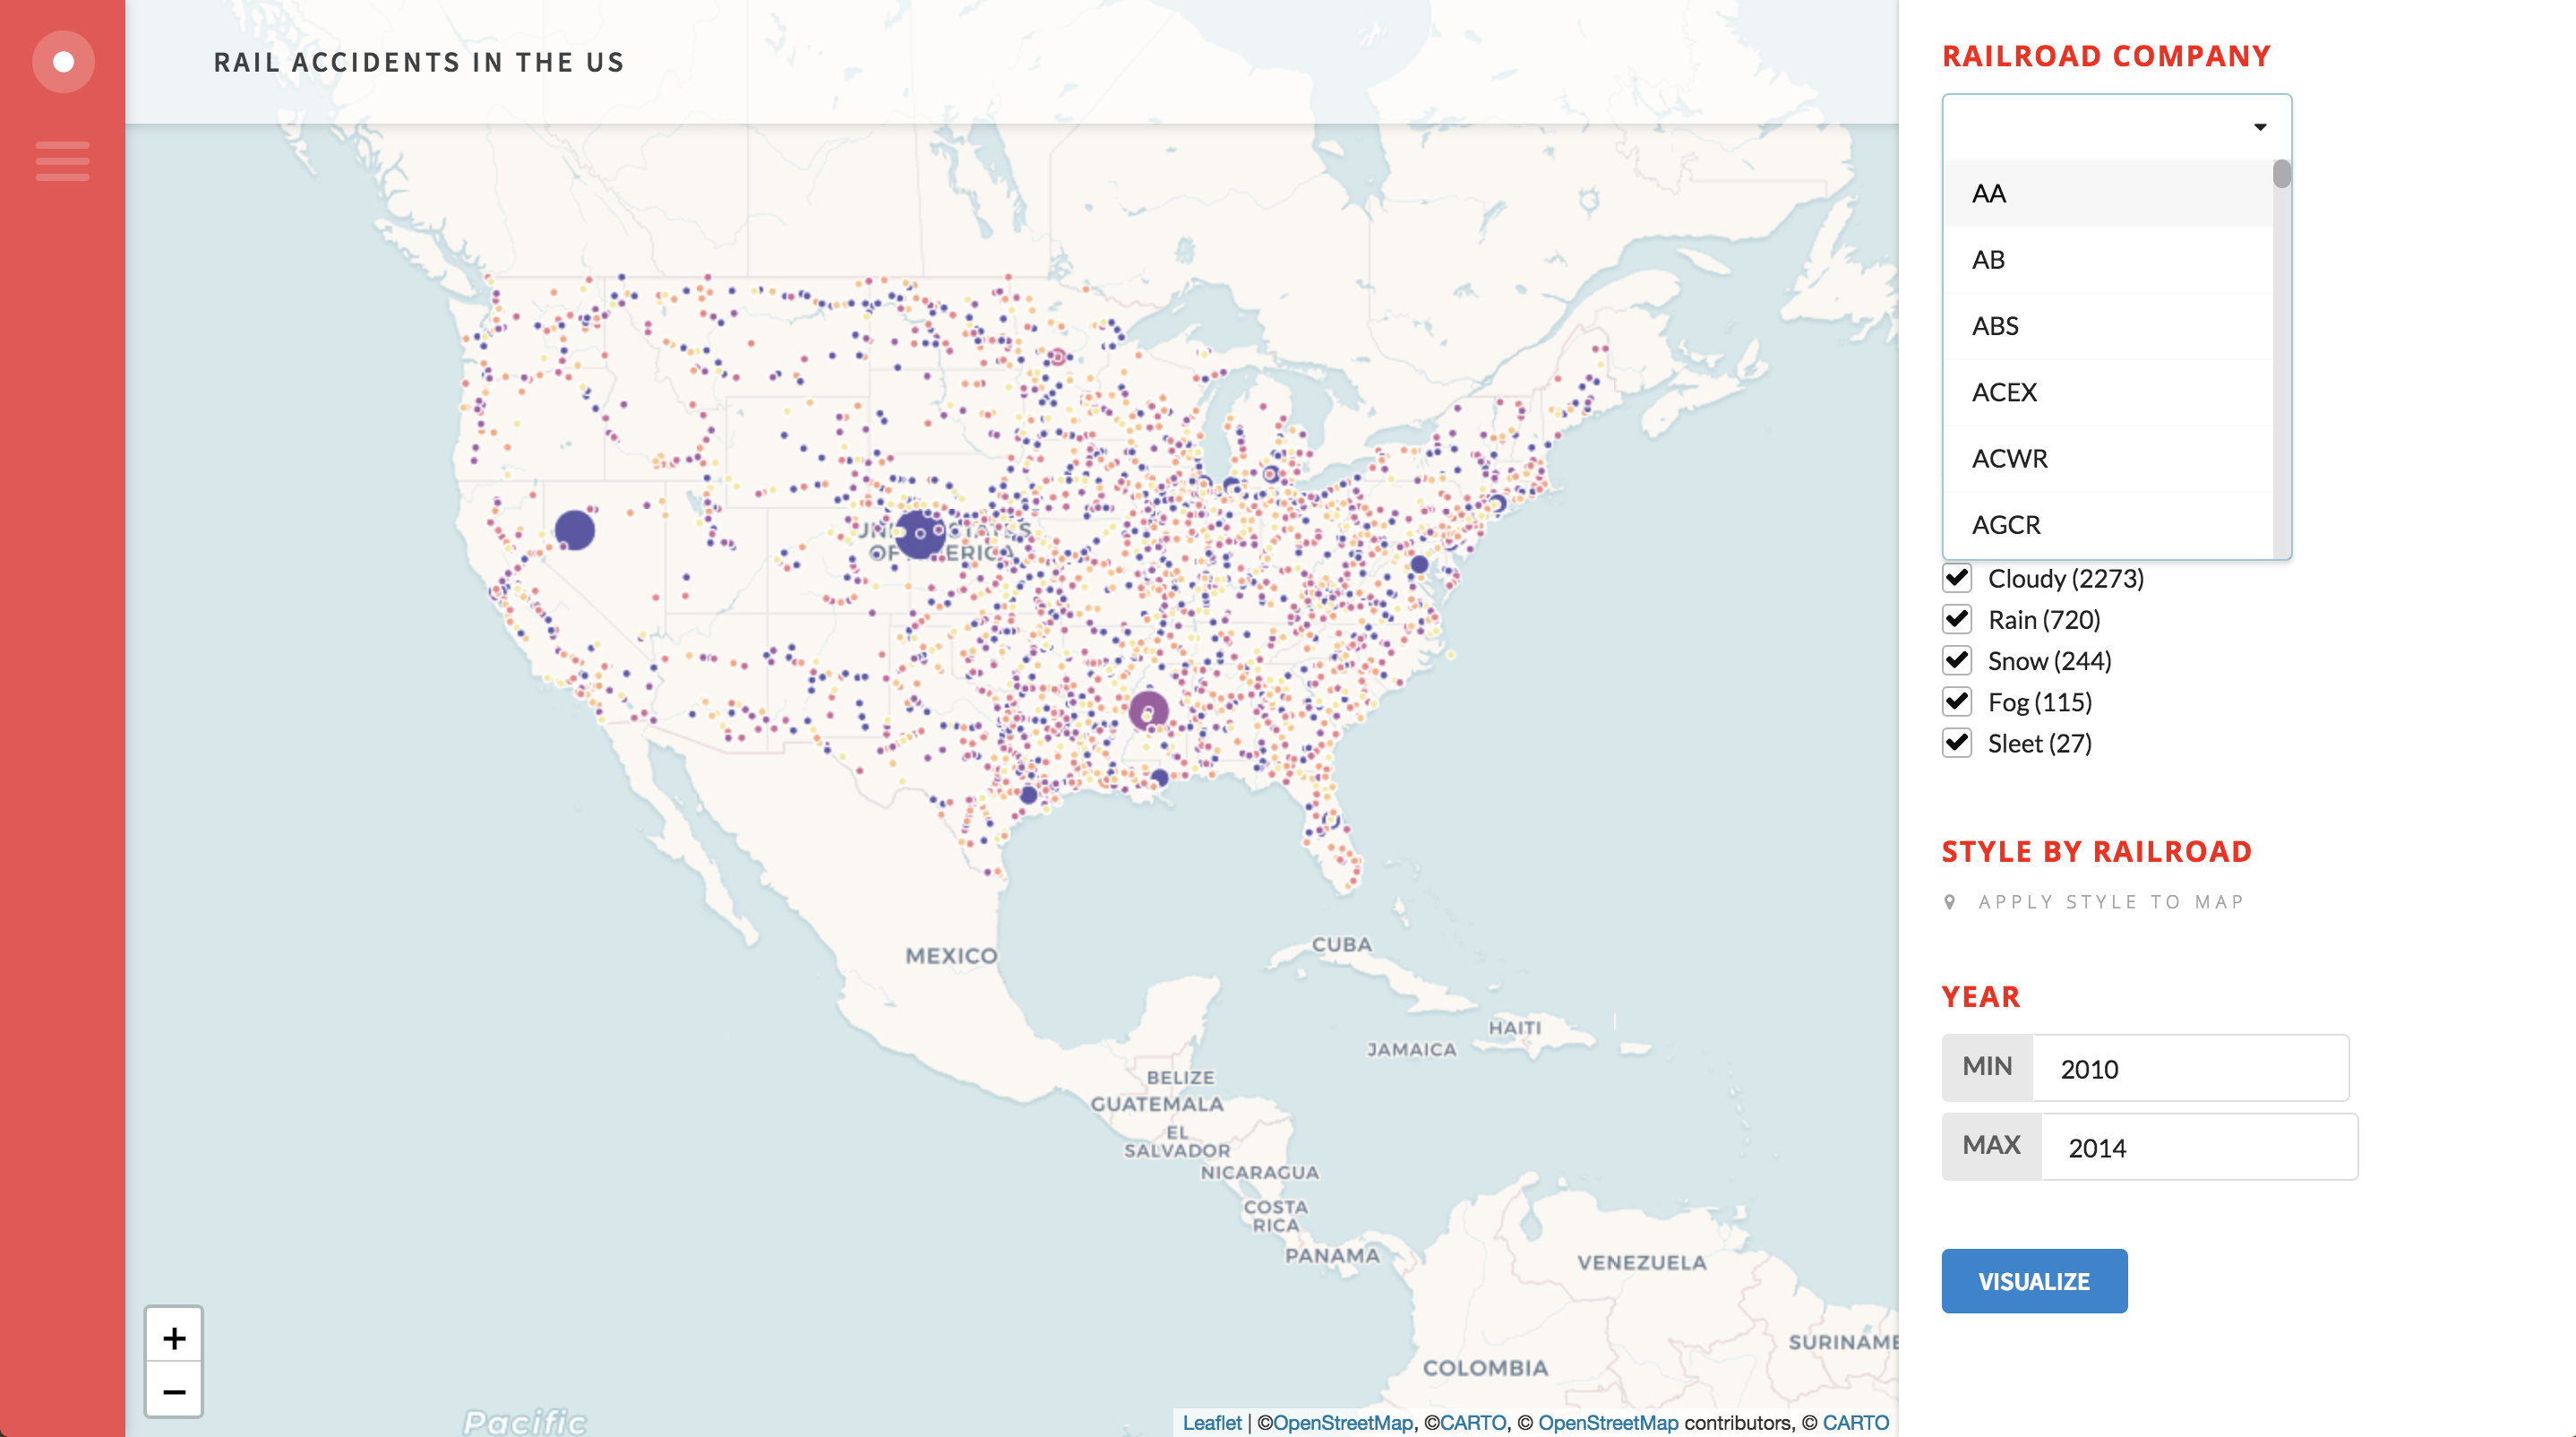Click the large purple circle in Nevada

pos(575,530)
